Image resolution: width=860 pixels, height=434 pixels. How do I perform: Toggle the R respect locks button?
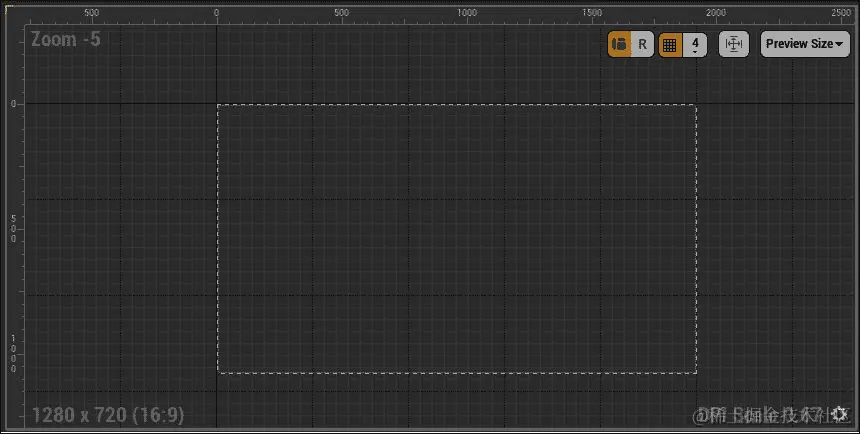point(642,44)
